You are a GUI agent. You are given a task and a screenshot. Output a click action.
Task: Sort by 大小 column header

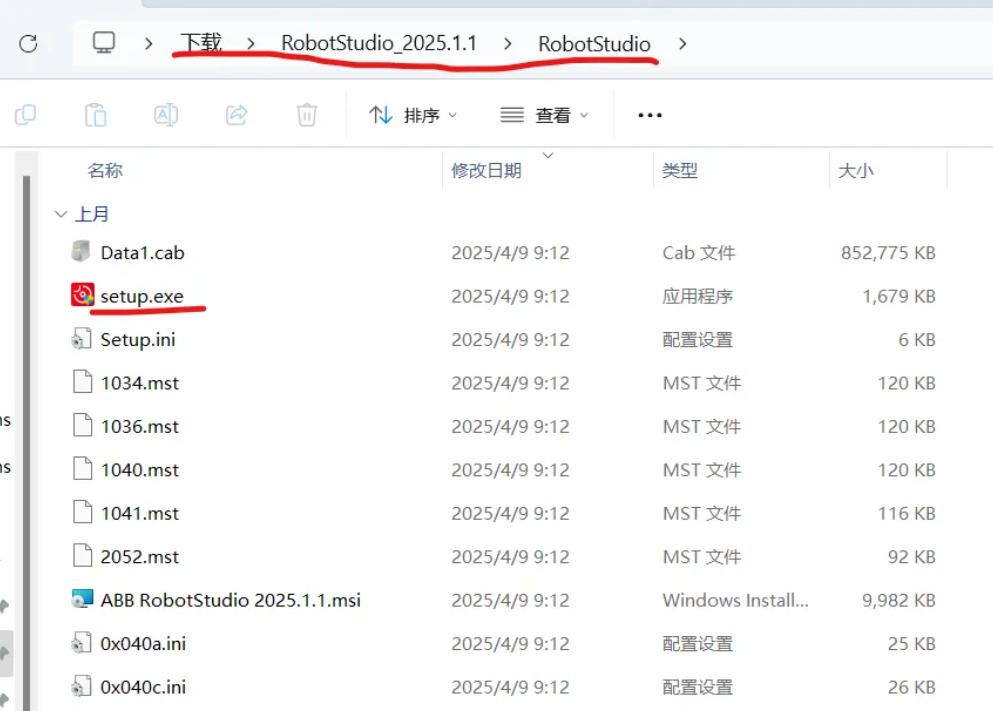(855, 171)
